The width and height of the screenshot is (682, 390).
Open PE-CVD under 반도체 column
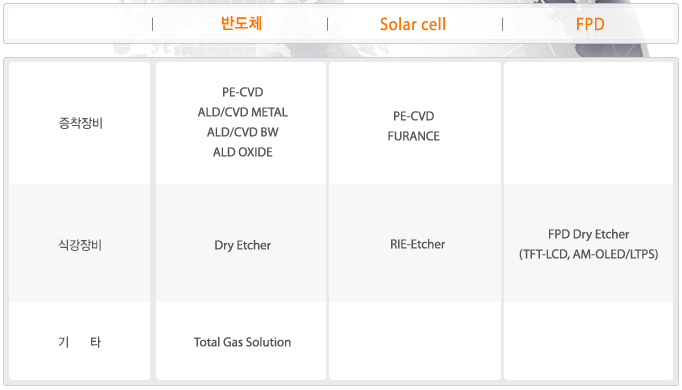click(x=243, y=92)
